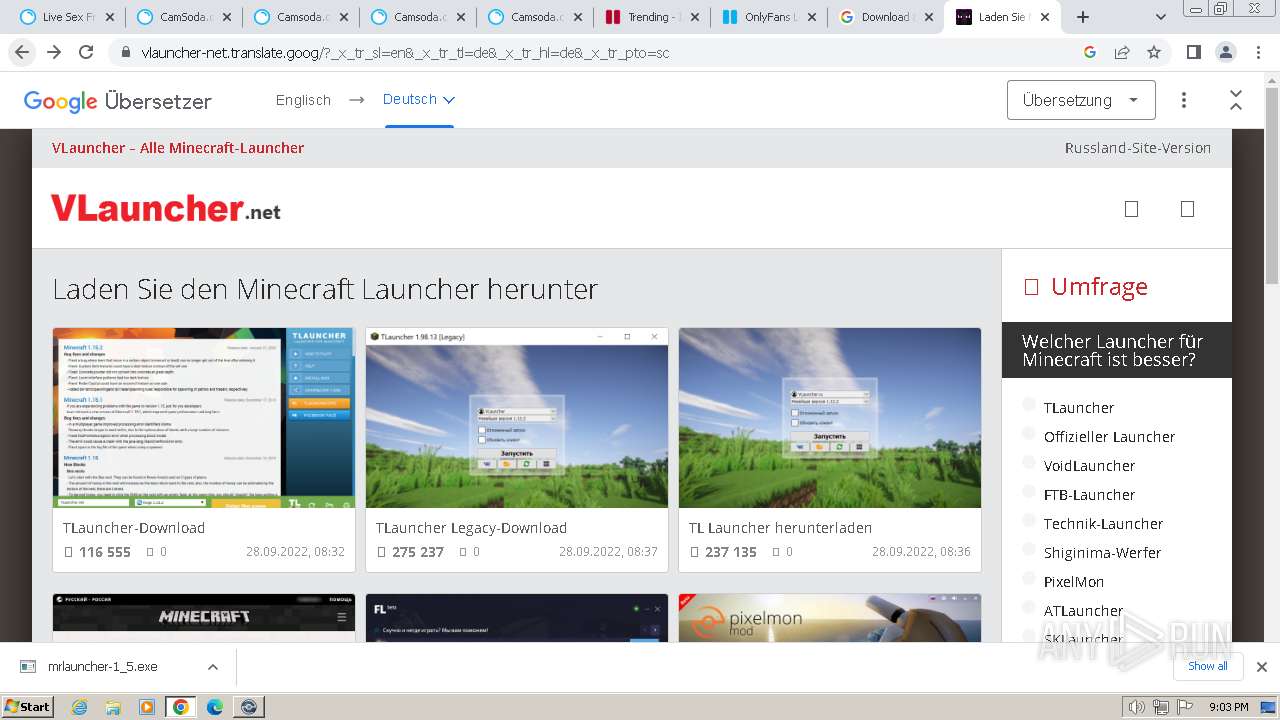The image size is (1280, 720).
Task: Reload the current page
Action: (86, 52)
